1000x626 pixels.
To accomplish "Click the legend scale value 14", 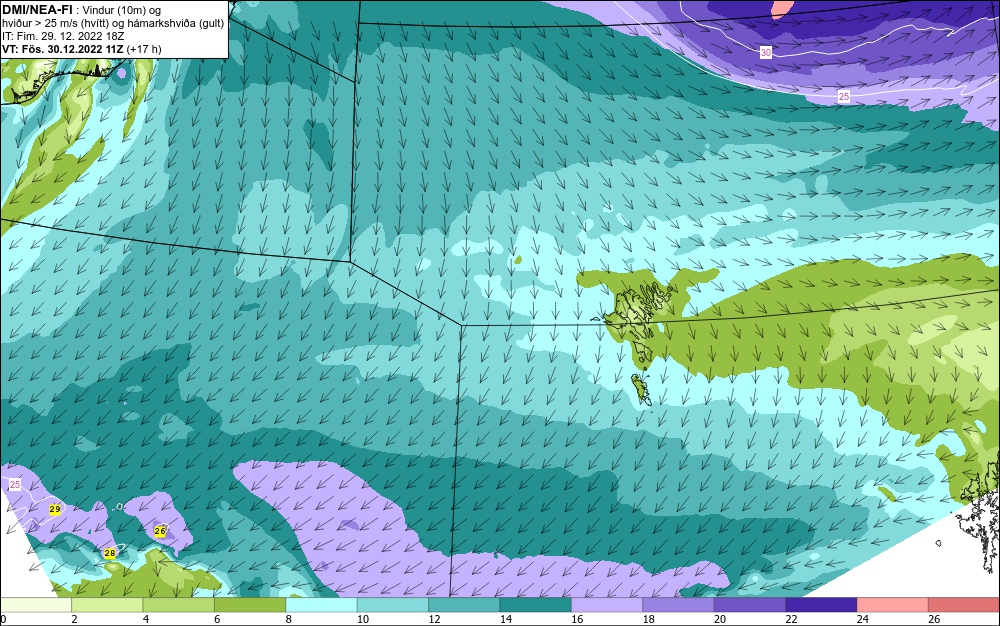I will click(506, 619).
